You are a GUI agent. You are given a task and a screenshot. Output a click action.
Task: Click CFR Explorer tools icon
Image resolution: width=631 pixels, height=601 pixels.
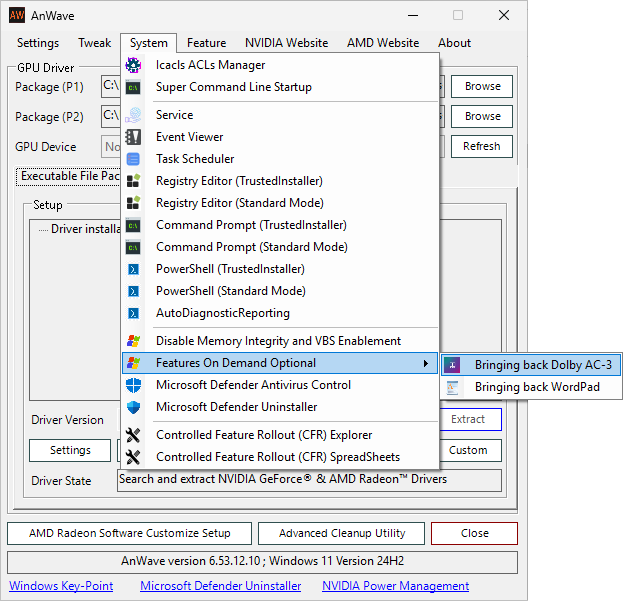[x=133, y=435]
